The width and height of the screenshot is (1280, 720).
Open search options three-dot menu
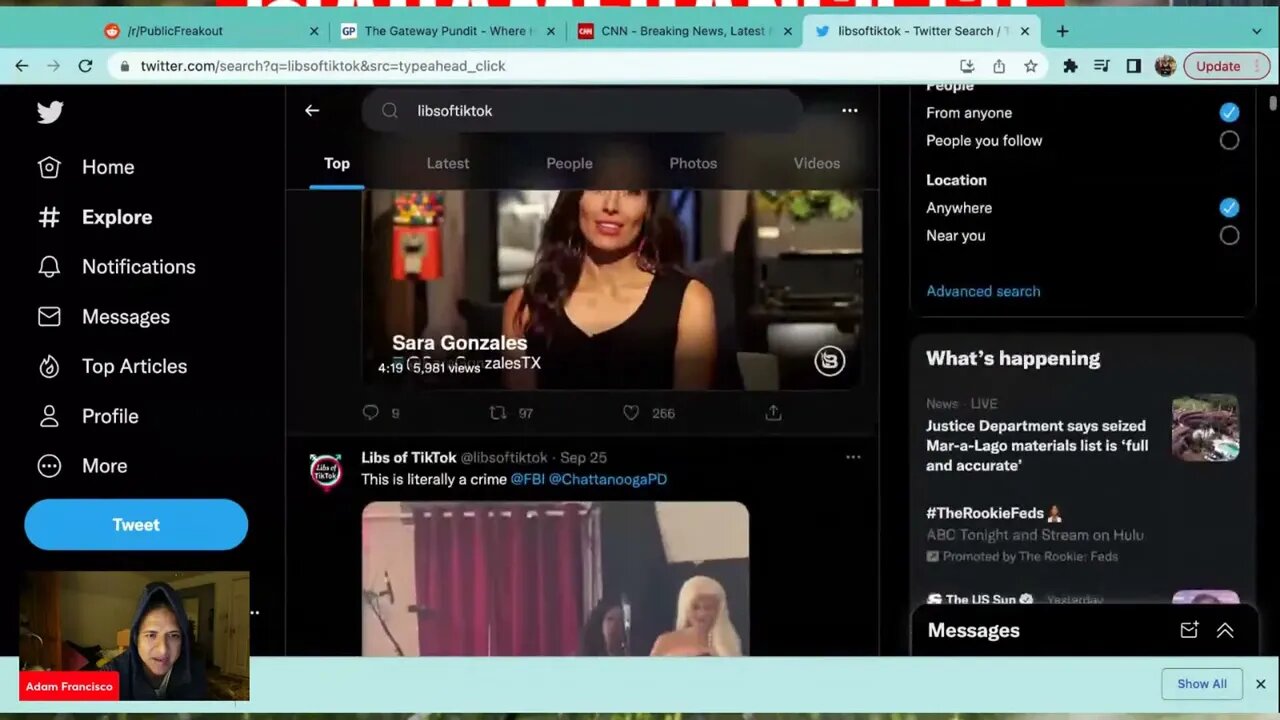click(849, 111)
